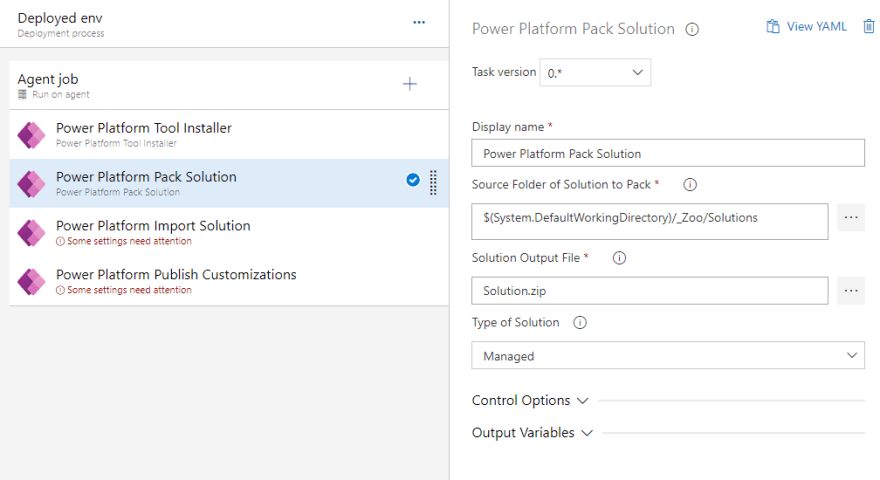Viewport: 880px width, 480px height.
Task: Click the info icon beside Source Folder of Solution to Pack
Action: (x=690, y=184)
